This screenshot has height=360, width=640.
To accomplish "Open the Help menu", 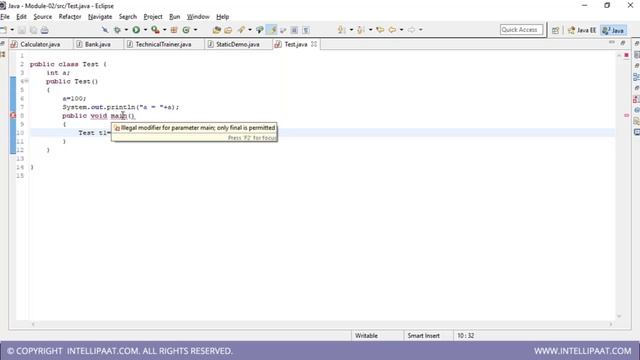I will tap(222, 17).
